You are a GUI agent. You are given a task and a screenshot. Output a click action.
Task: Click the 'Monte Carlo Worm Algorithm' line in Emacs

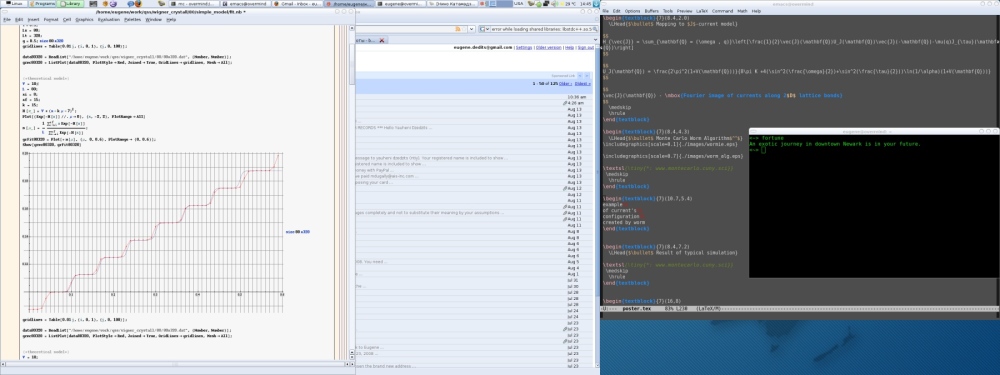676,138
